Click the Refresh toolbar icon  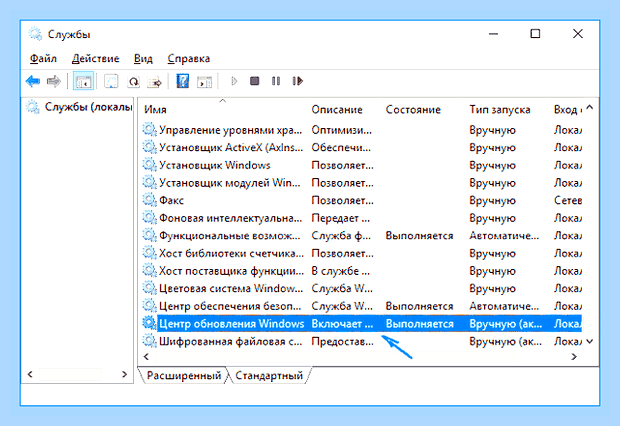click(x=134, y=81)
